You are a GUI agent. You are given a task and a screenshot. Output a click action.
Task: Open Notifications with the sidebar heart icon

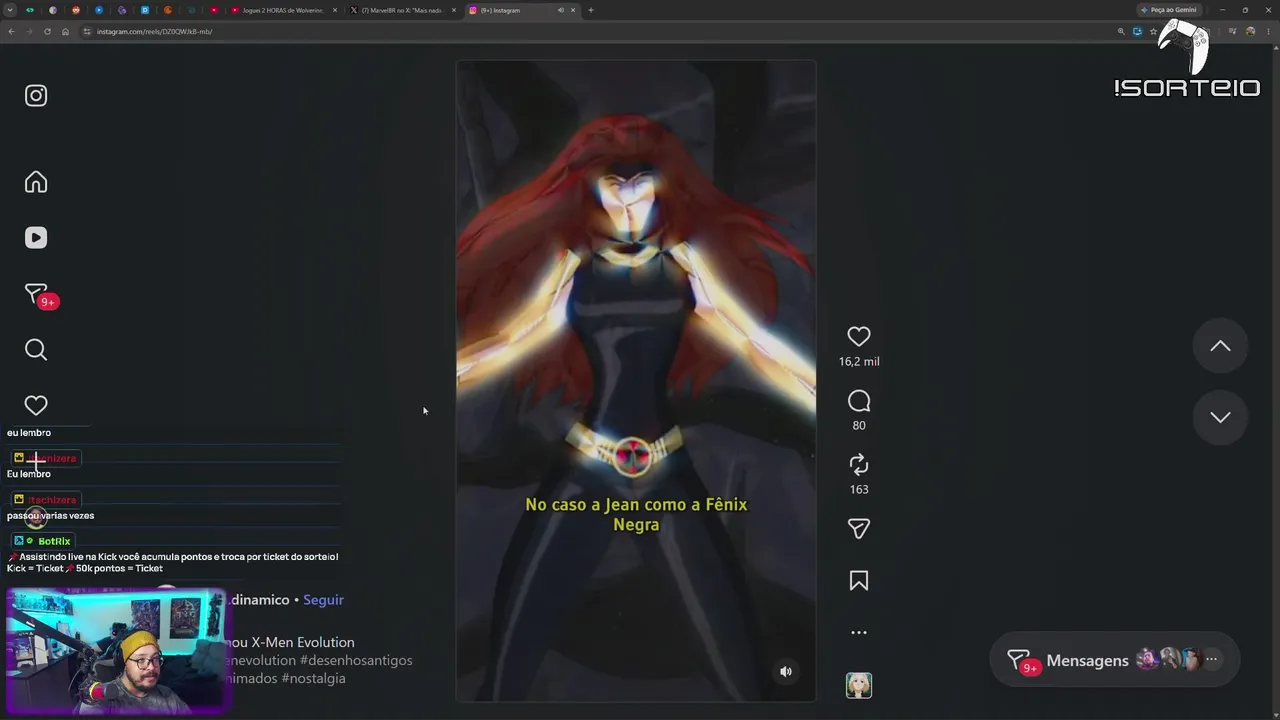pos(36,405)
